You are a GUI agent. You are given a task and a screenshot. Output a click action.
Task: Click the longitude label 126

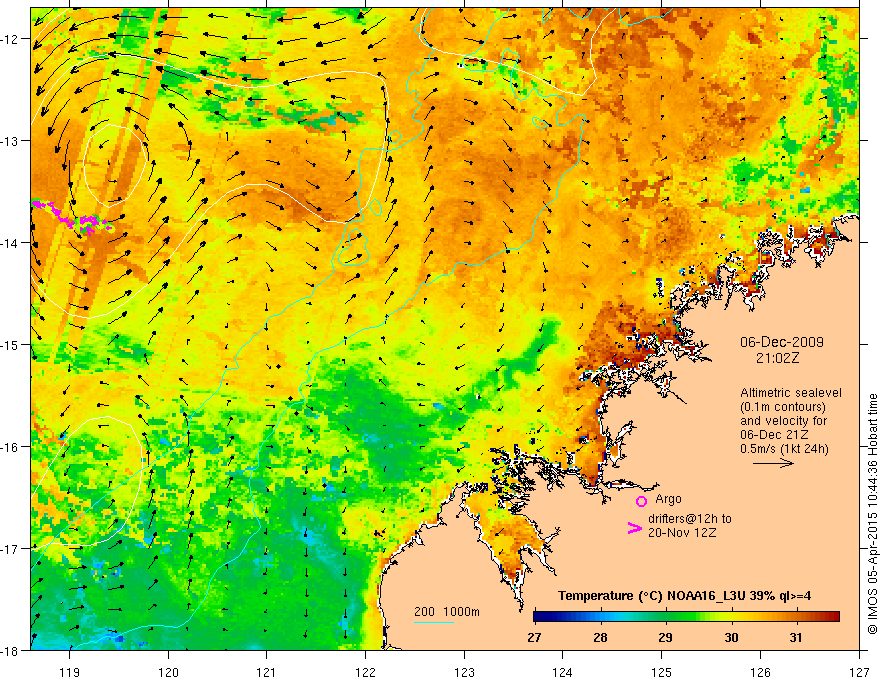click(x=760, y=672)
